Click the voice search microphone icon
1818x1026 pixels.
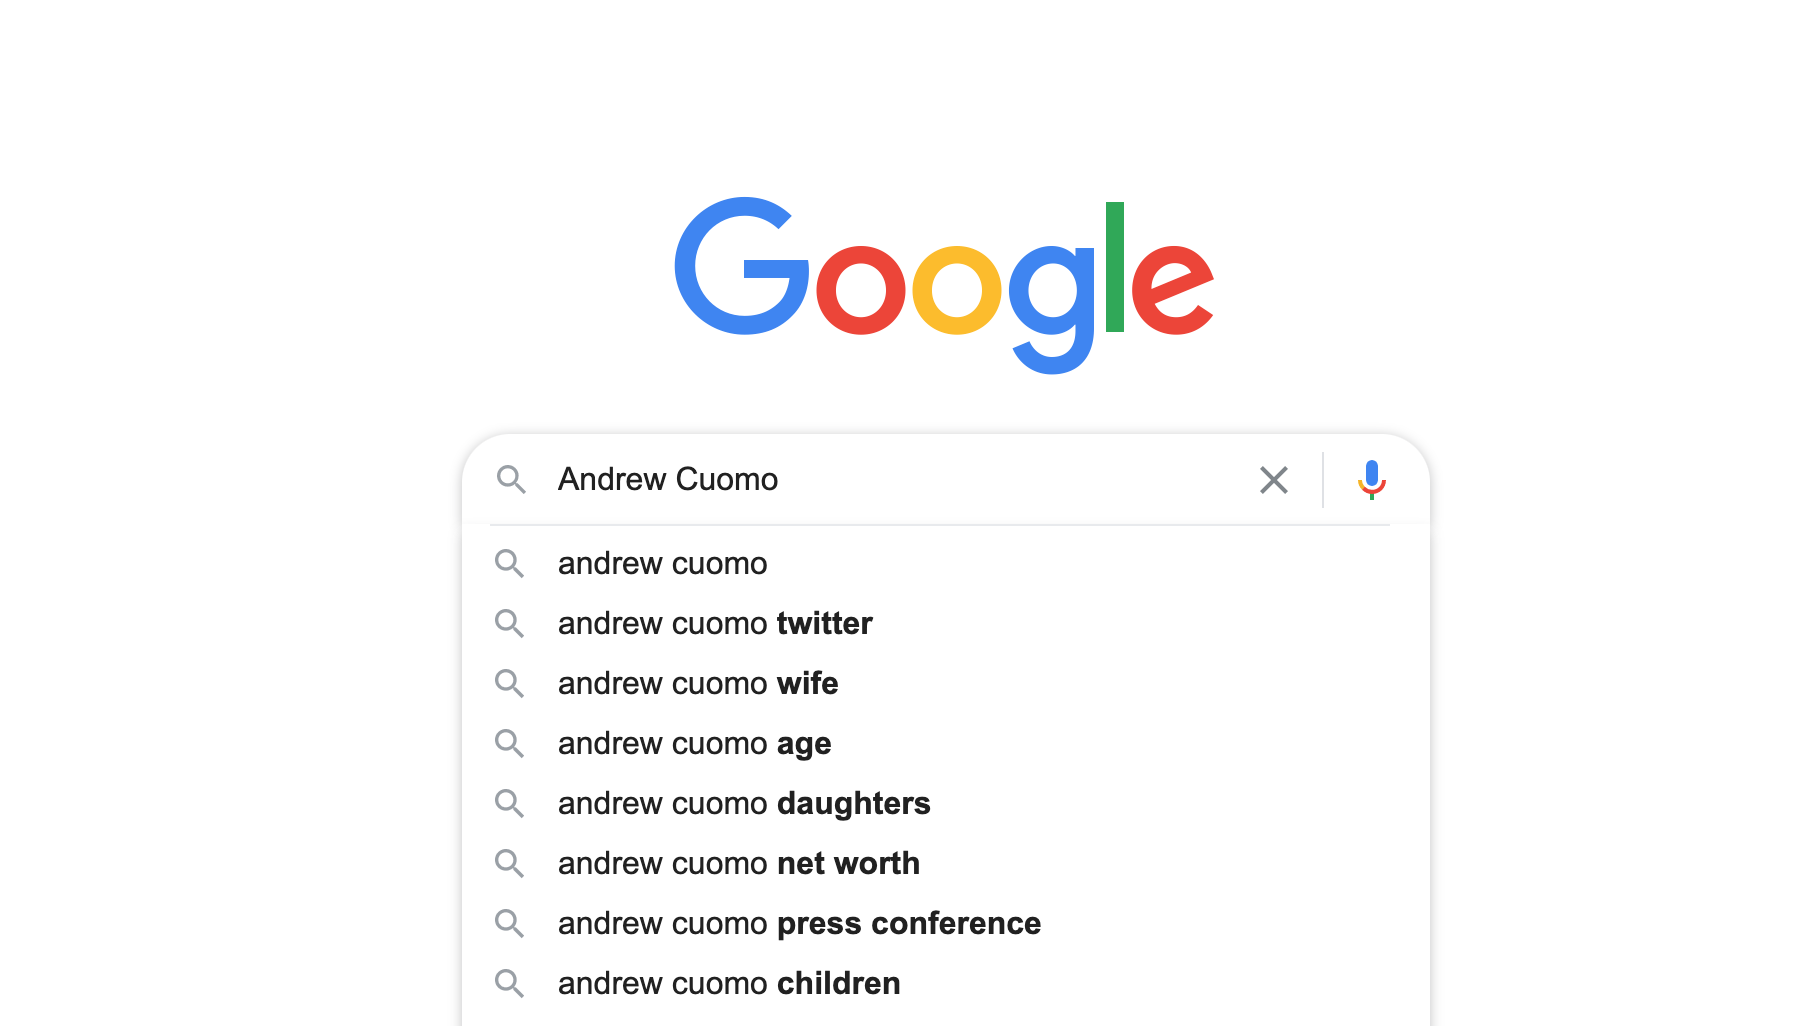(x=1371, y=480)
